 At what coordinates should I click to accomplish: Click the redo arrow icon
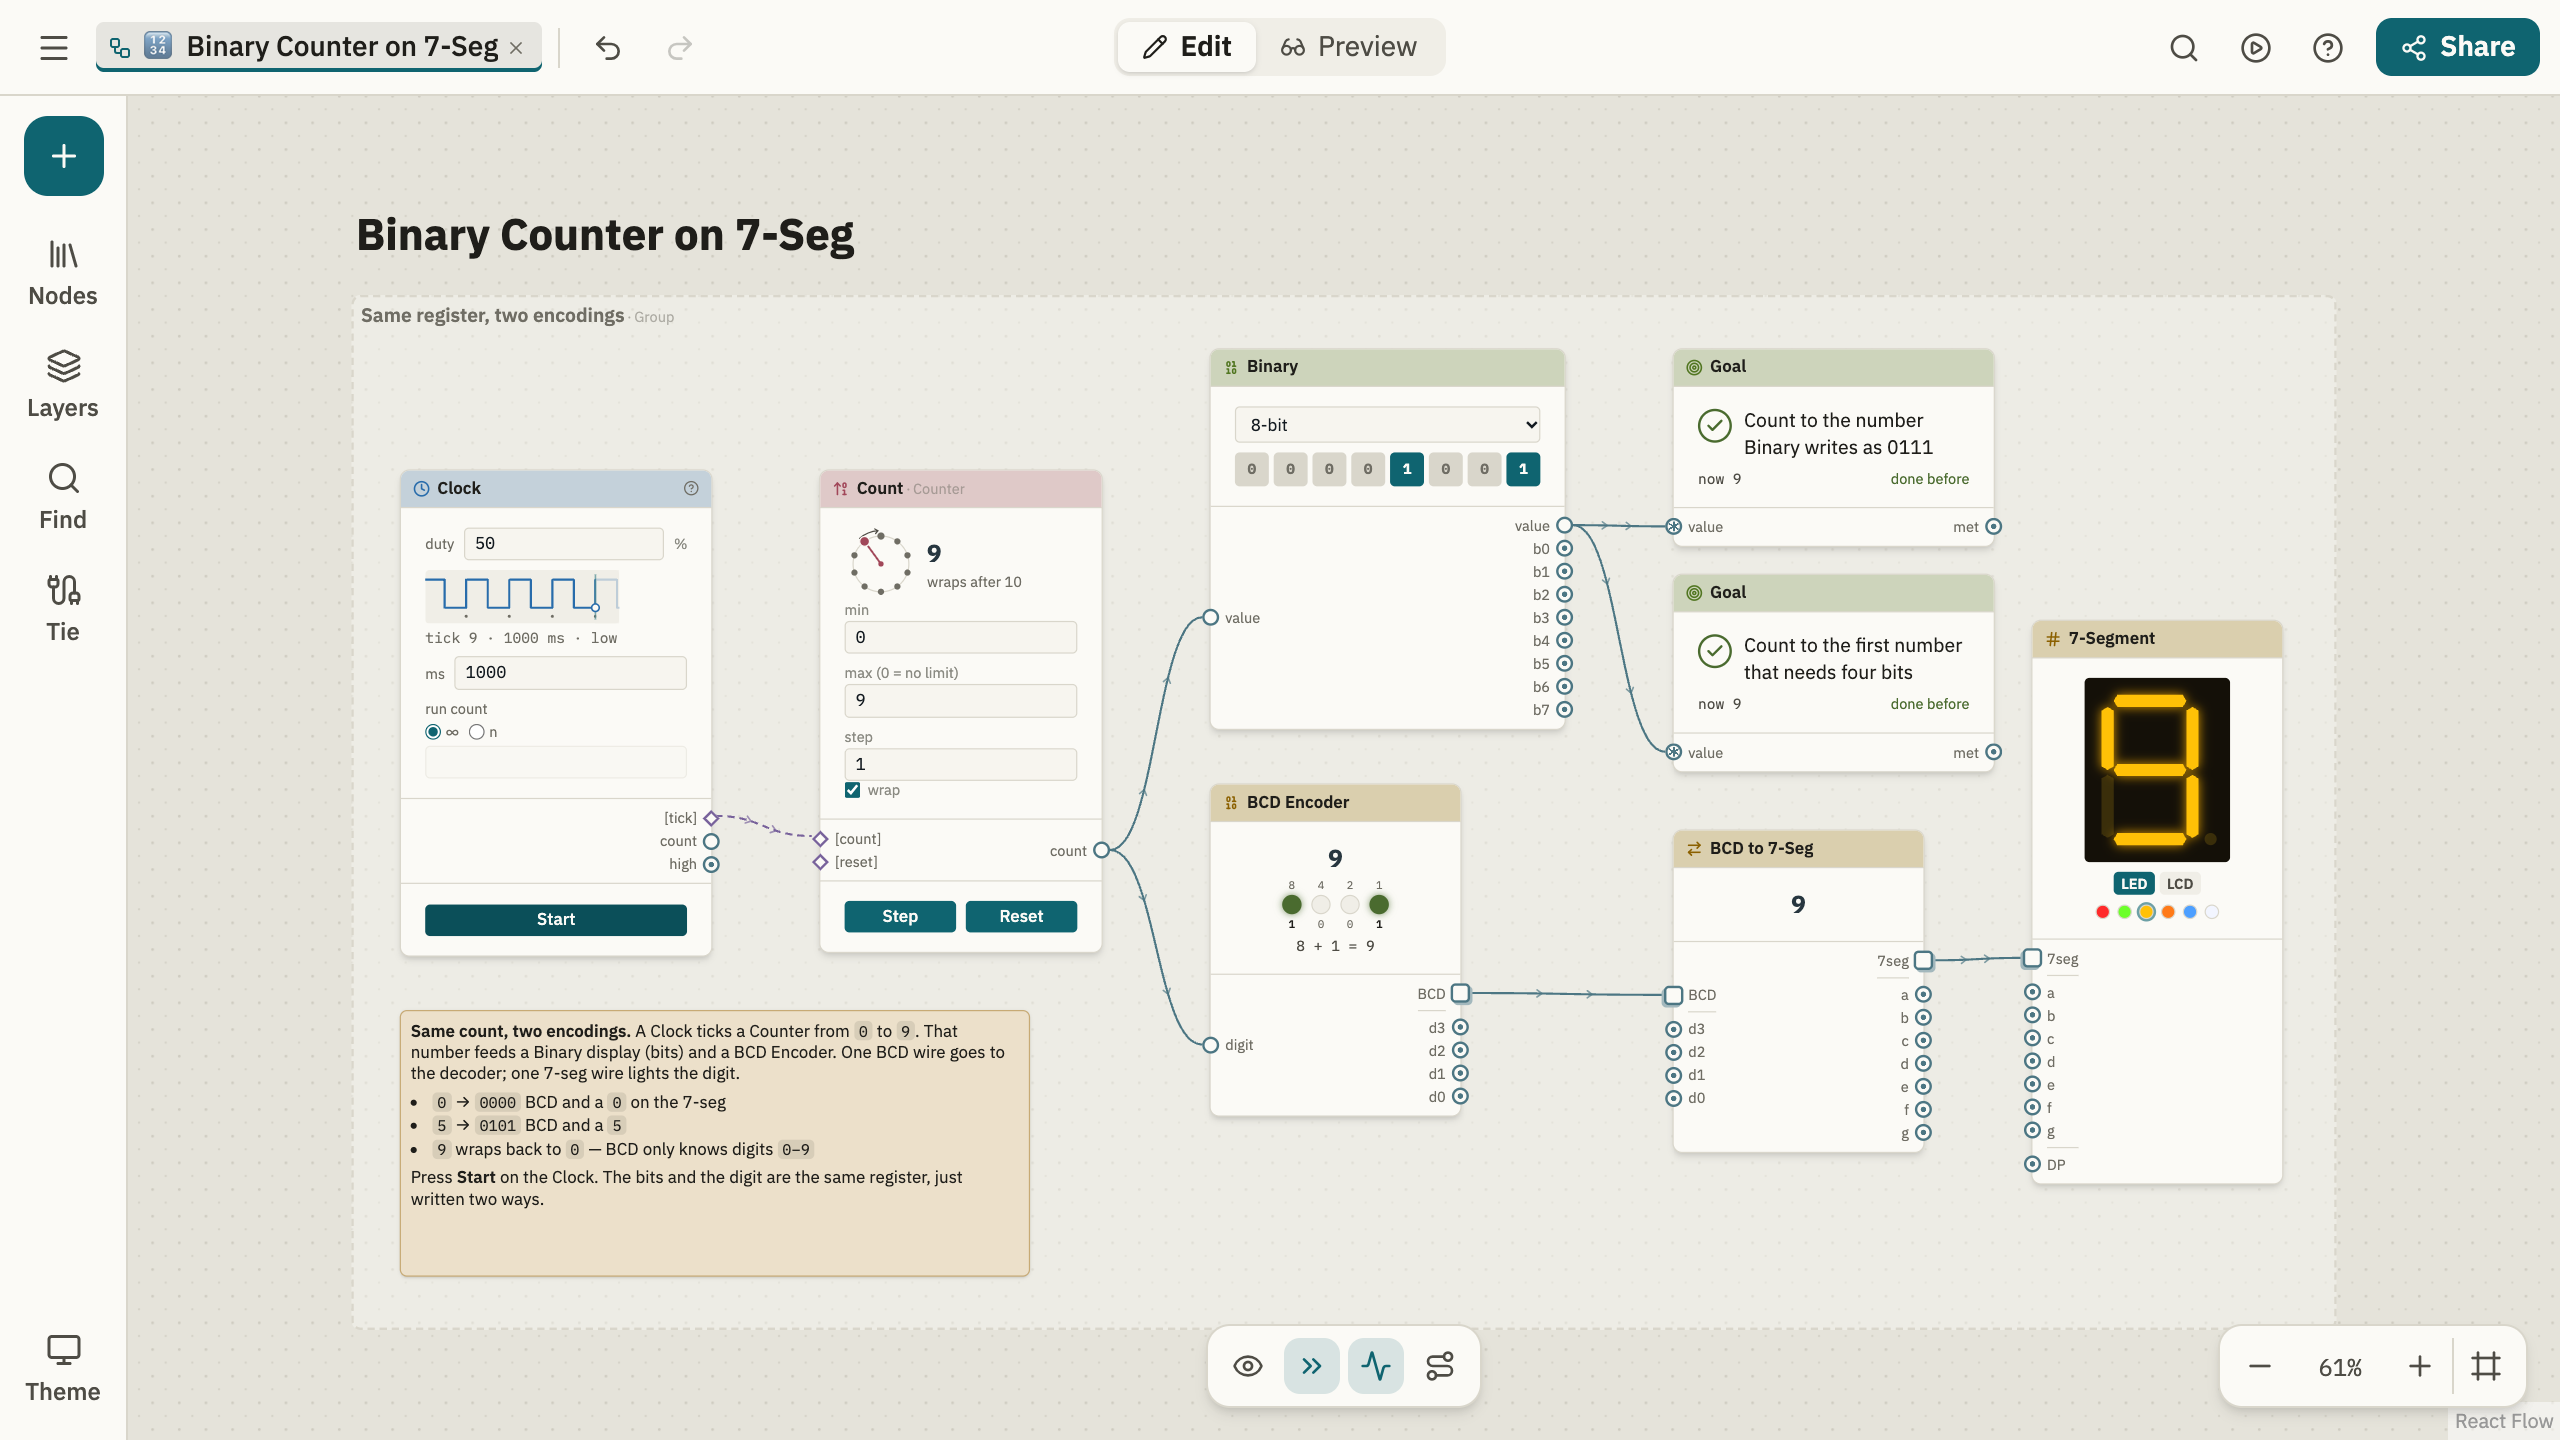[x=680, y=47]
